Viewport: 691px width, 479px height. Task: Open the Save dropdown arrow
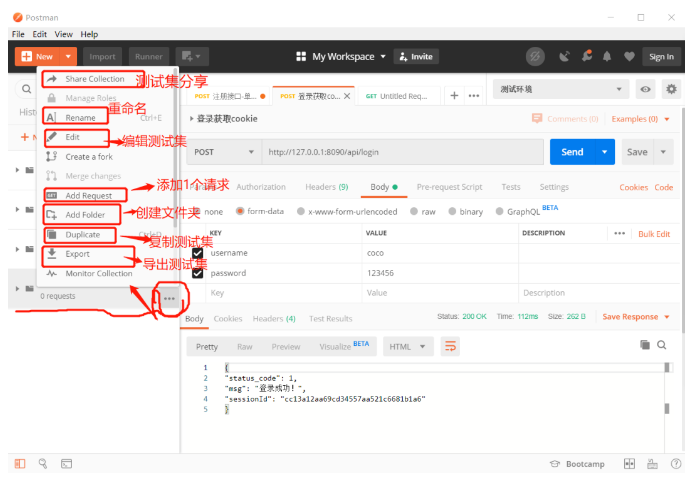pyautogui.click(x=663, y=152)
